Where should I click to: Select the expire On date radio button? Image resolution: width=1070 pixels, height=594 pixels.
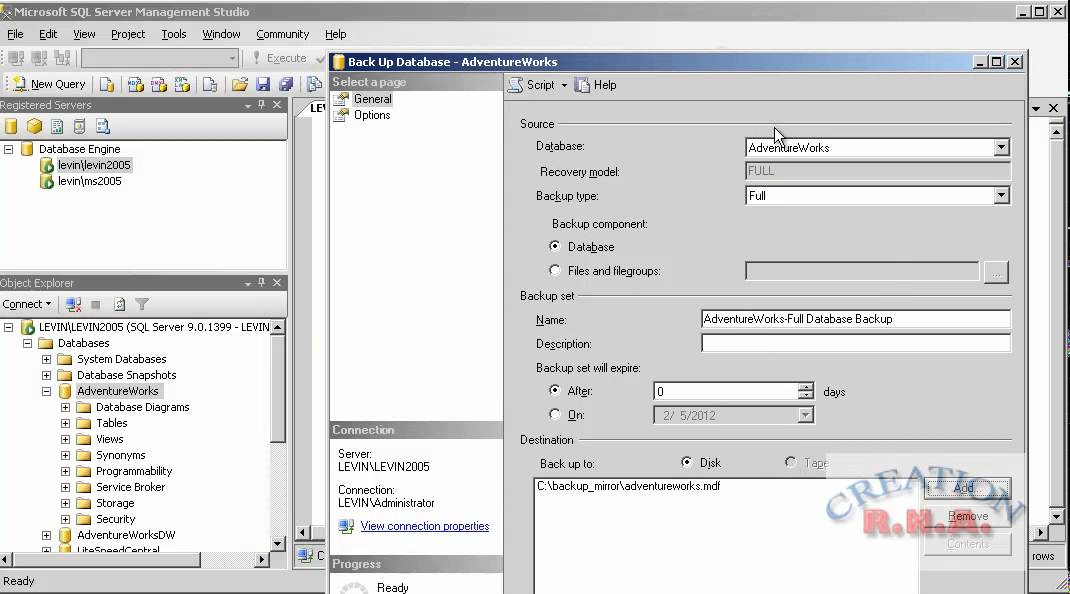[555, 414]
